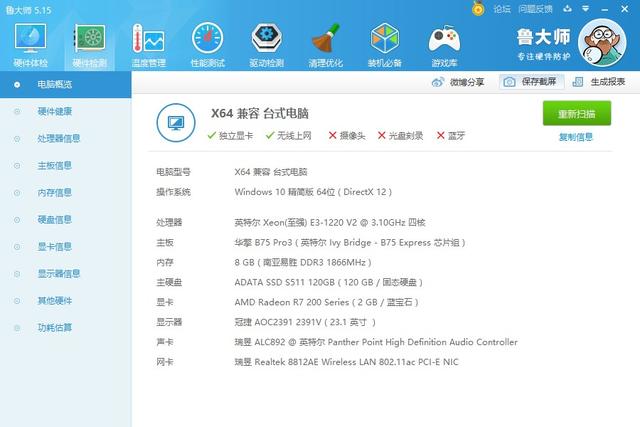Click the 8 GB DDR3 1866MHz memory value
This screenshot has width=640, height=427.
(303, 262)
